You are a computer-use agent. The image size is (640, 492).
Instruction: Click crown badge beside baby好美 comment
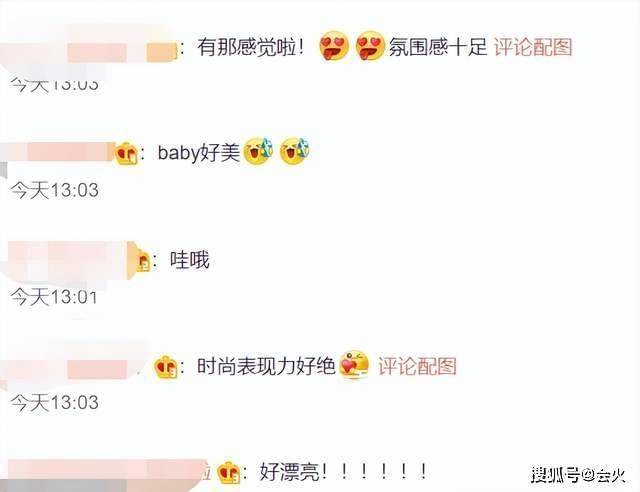(x=126, y=154)
